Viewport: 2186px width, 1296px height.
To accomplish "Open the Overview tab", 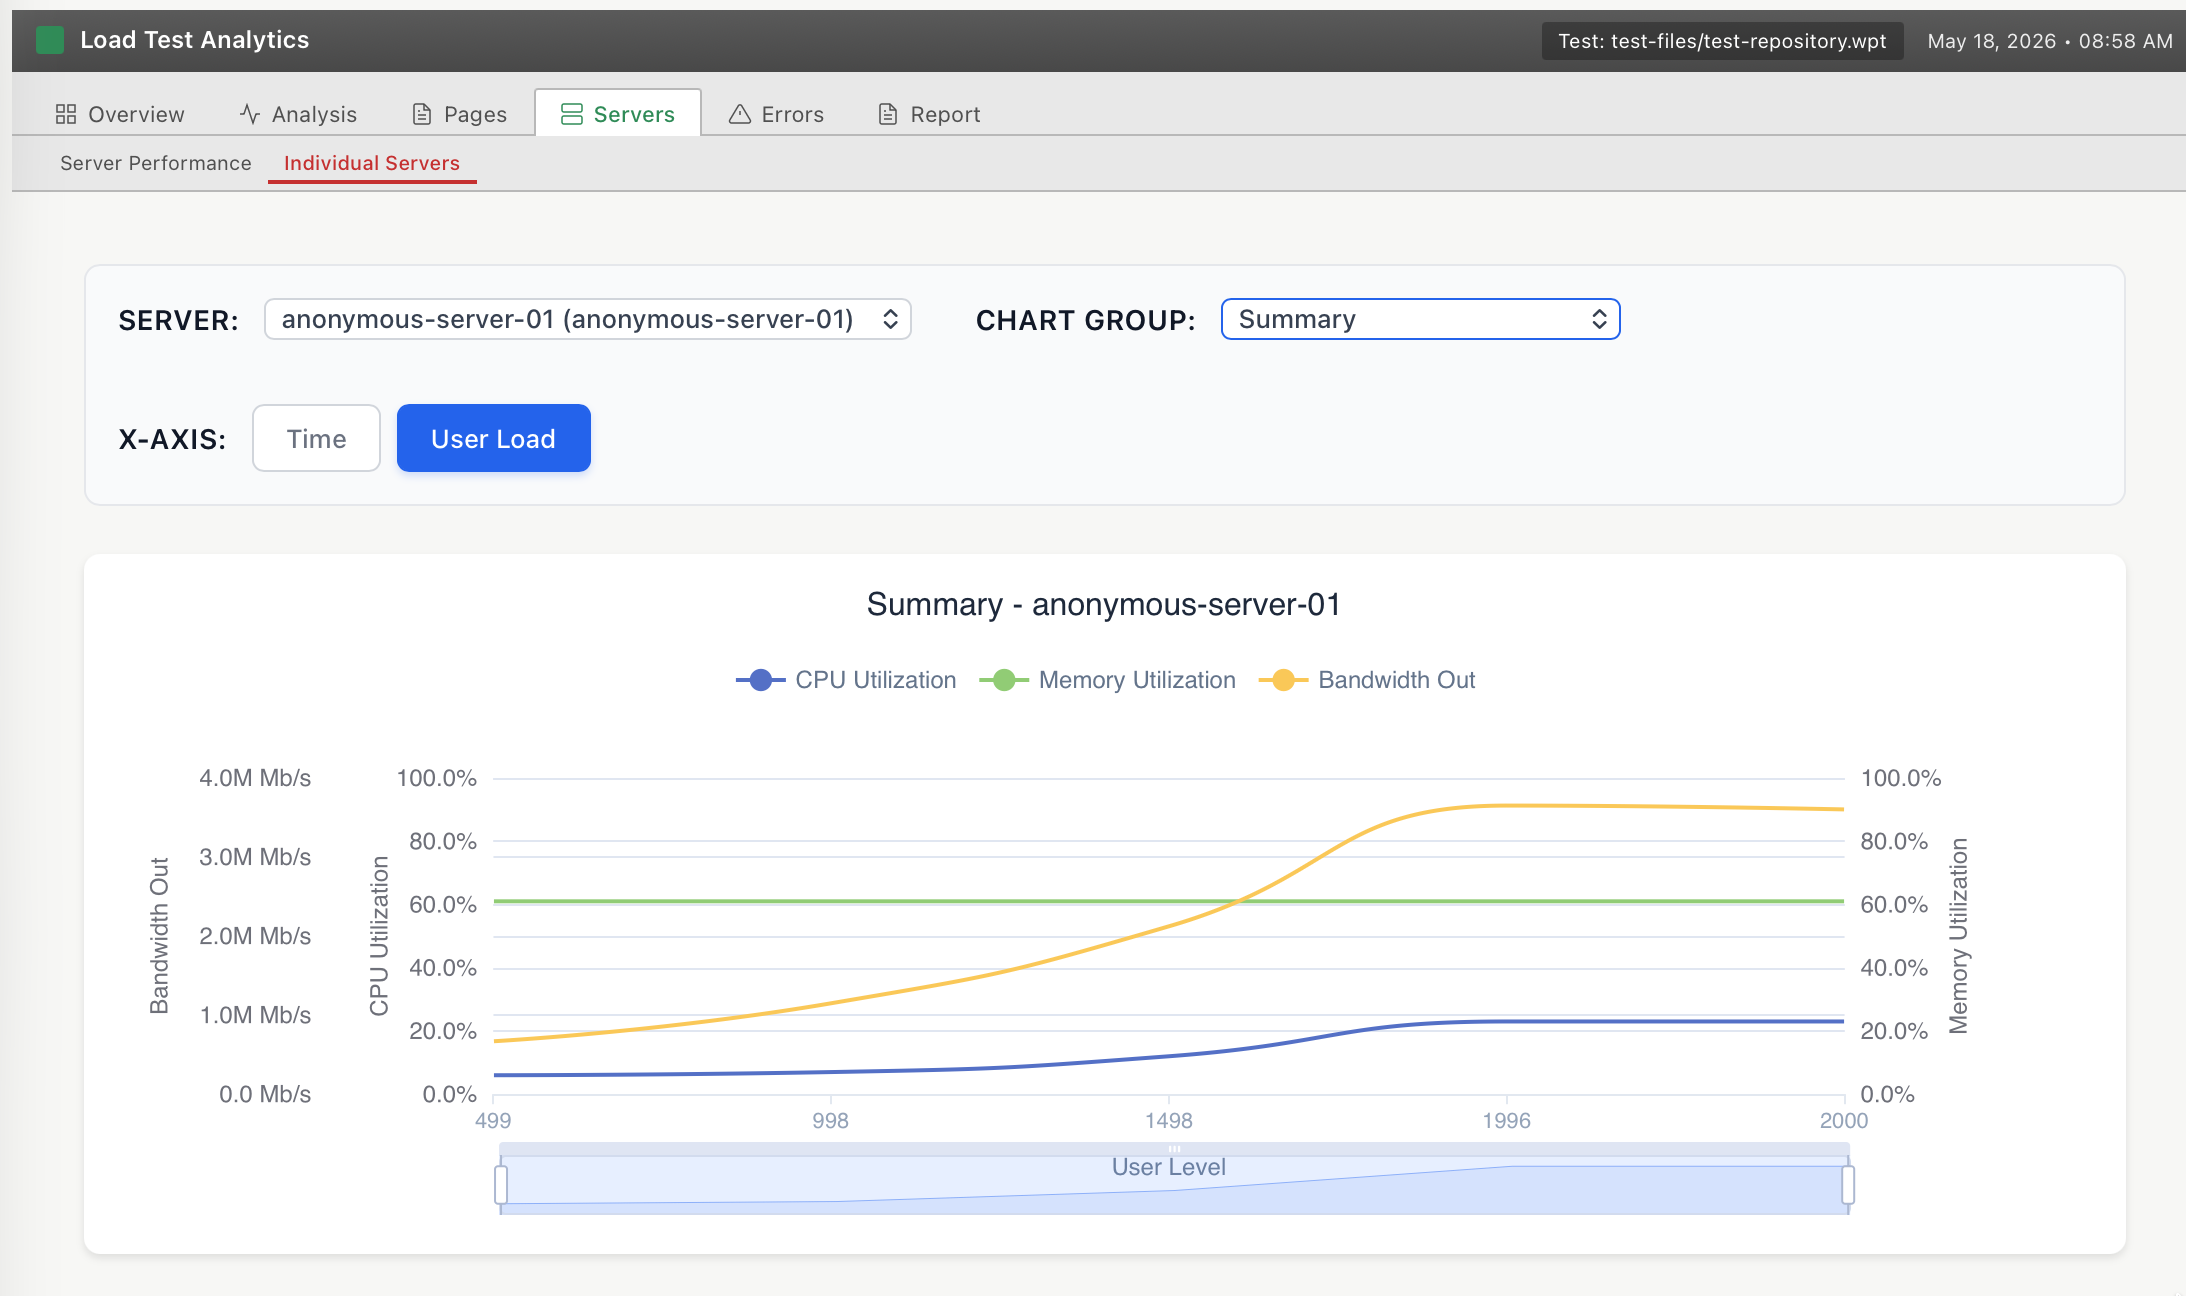I will coord(121,114).
